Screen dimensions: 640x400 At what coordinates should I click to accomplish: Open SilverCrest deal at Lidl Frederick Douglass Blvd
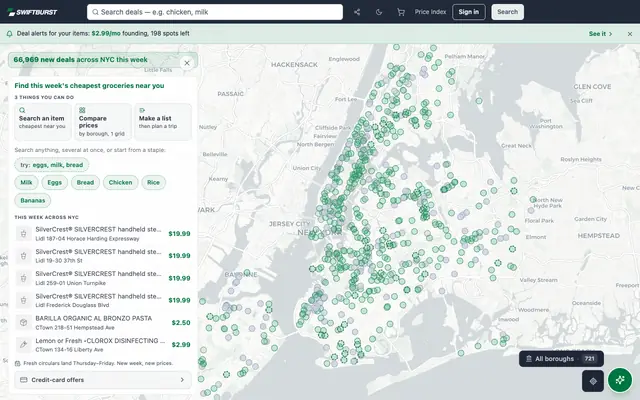[x=103, y=300]
